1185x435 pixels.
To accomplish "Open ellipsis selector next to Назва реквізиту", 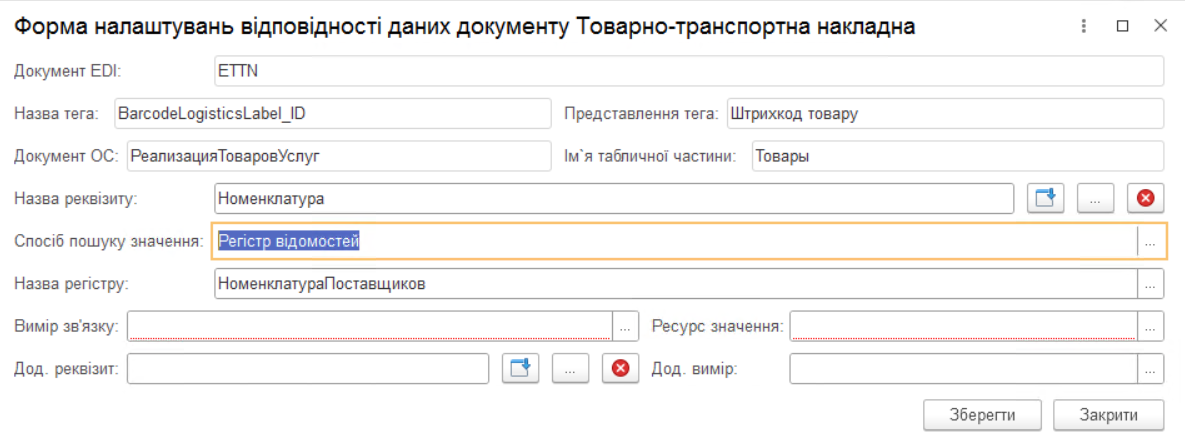I will (1096, 199).
